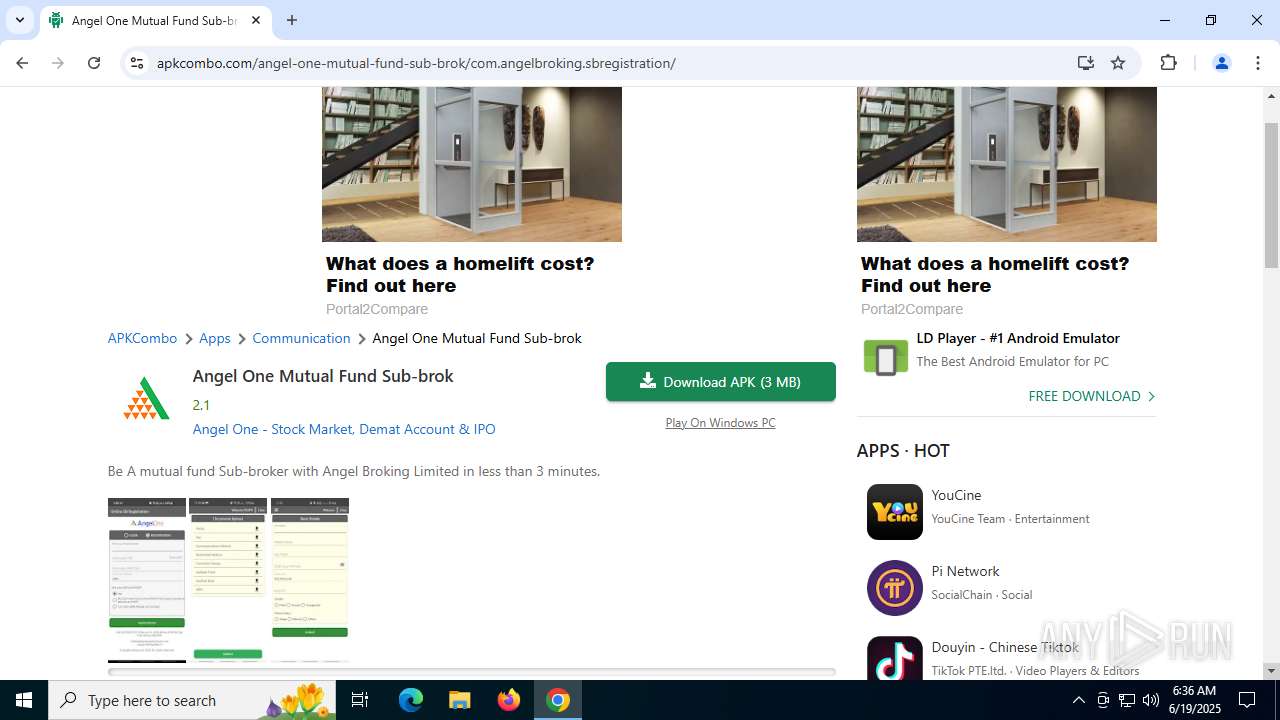Click the APPS · HOT heading
This screenshot has width=1280, height=720.
903,451
